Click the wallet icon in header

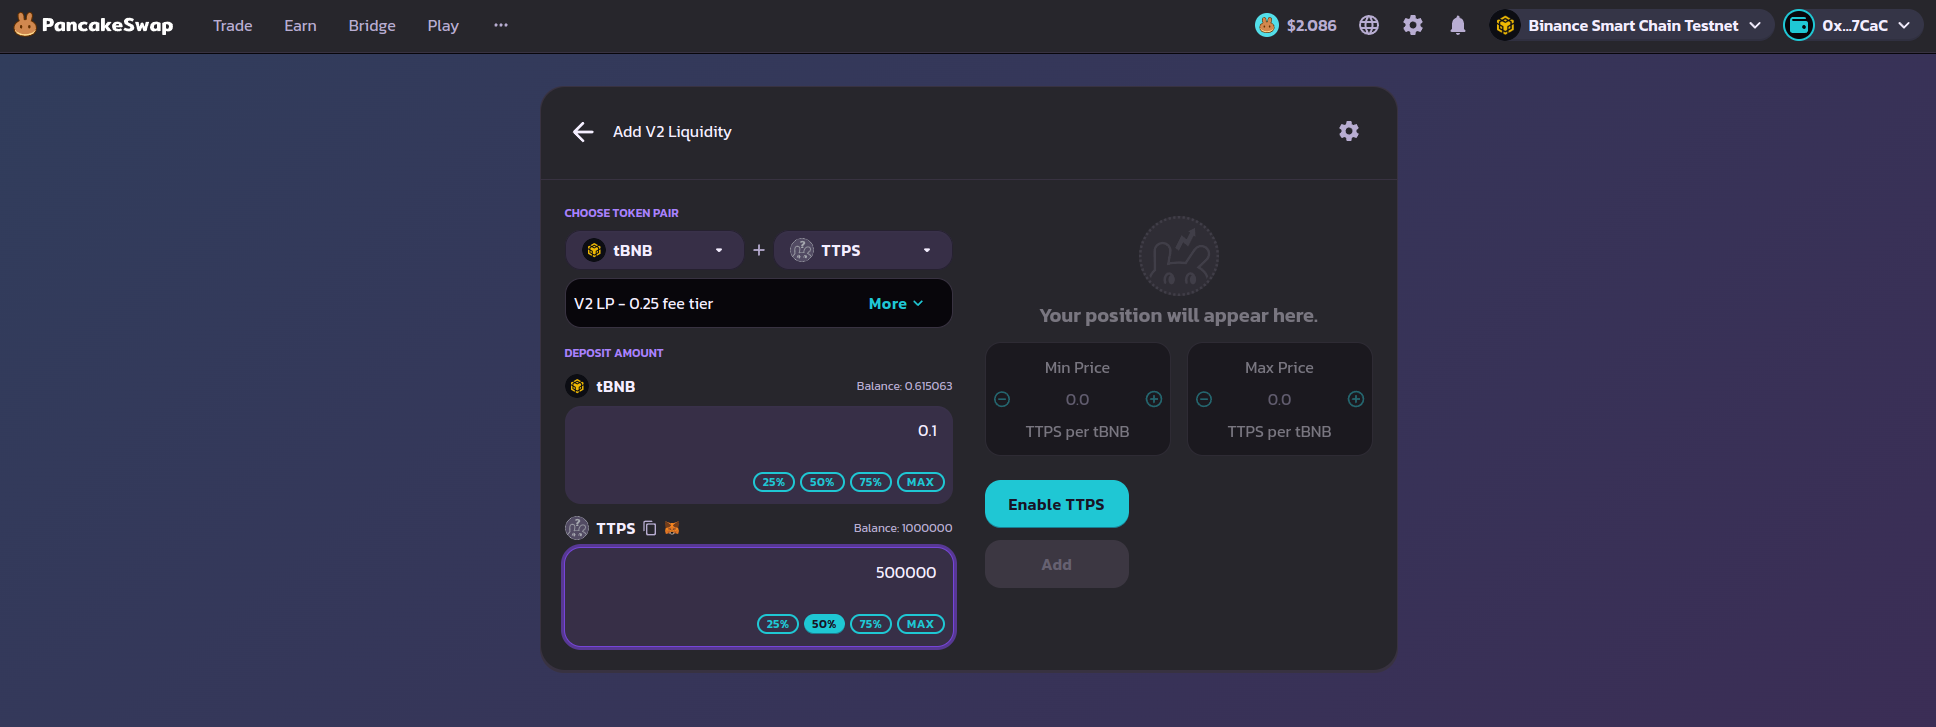point(1799,25)
